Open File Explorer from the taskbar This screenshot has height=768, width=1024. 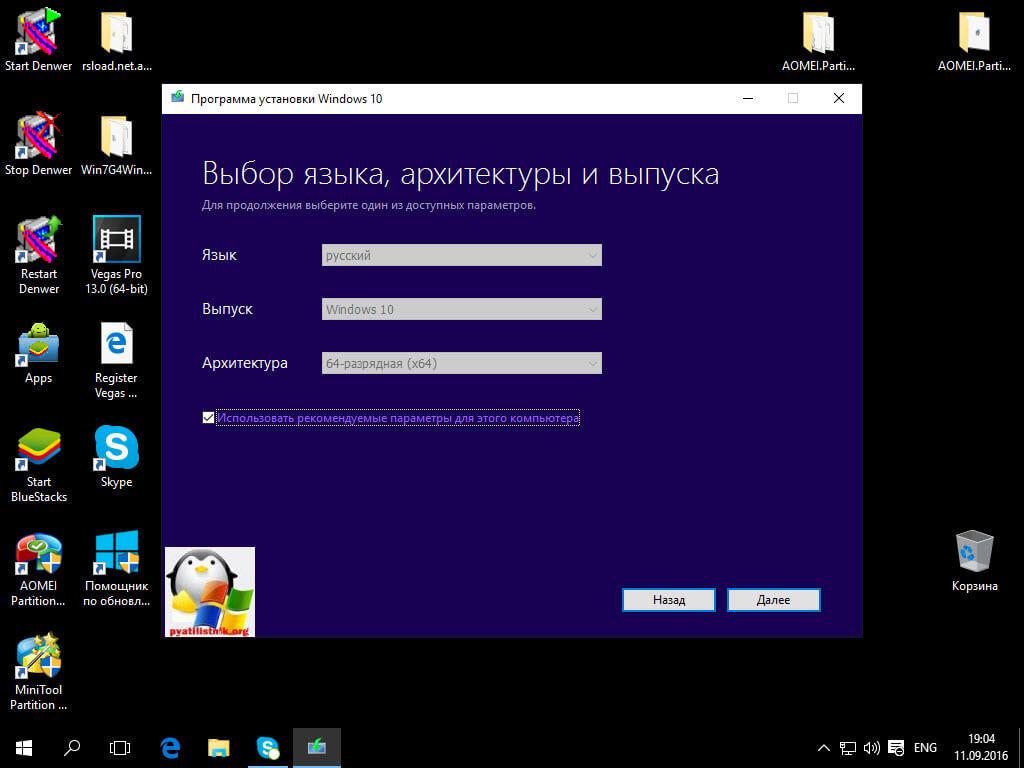tap(219, 748)
